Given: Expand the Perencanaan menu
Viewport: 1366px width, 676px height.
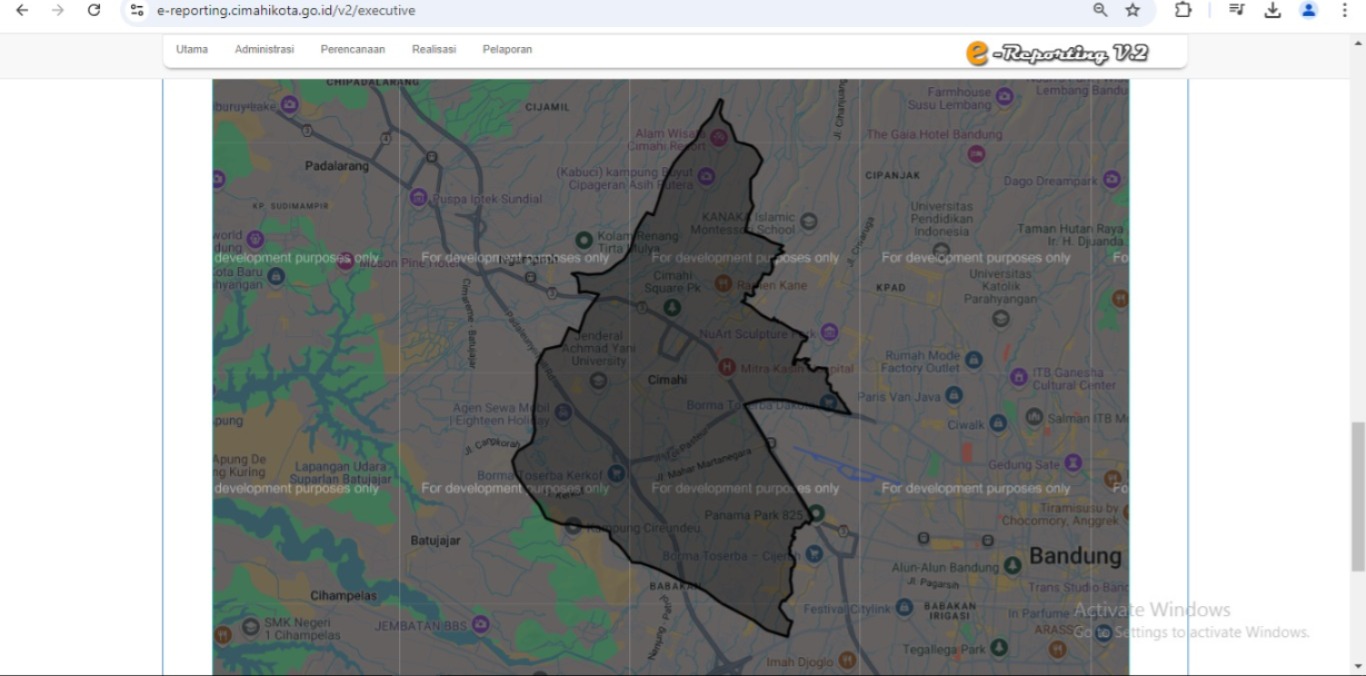Looking at the screenshot, I should click(352, 49).
